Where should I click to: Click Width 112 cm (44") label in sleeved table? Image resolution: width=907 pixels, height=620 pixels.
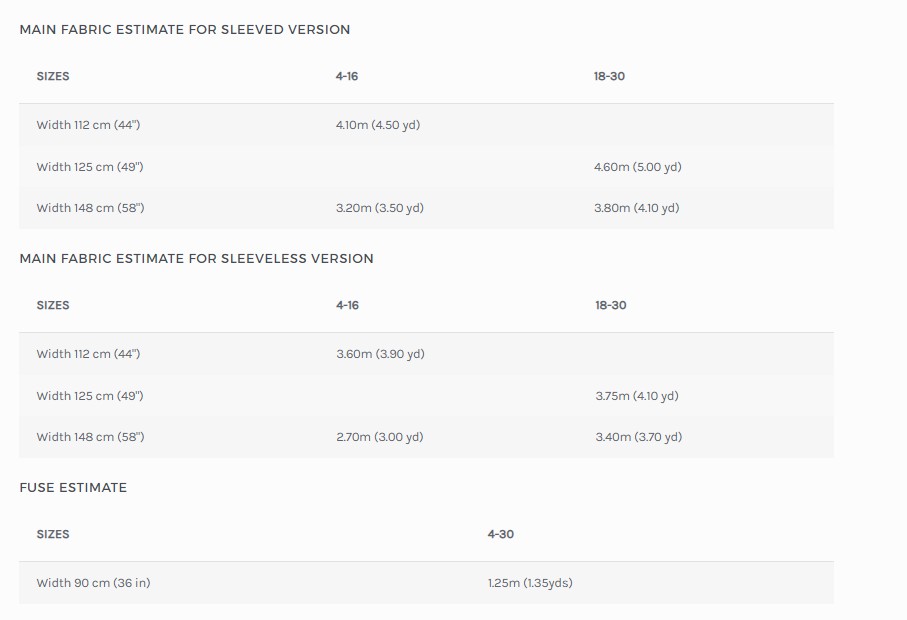click(x=88, y=125)
